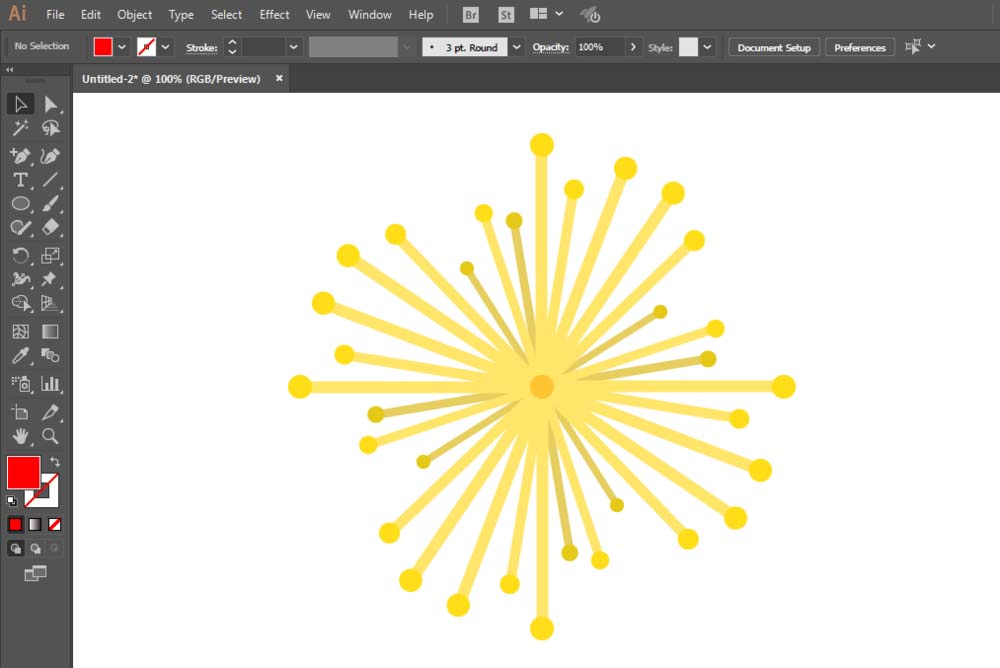The width and height of the screenshot is (1000, 668).
Task: Collapse the tools panel with double chevron
Action: click(10, 70)
